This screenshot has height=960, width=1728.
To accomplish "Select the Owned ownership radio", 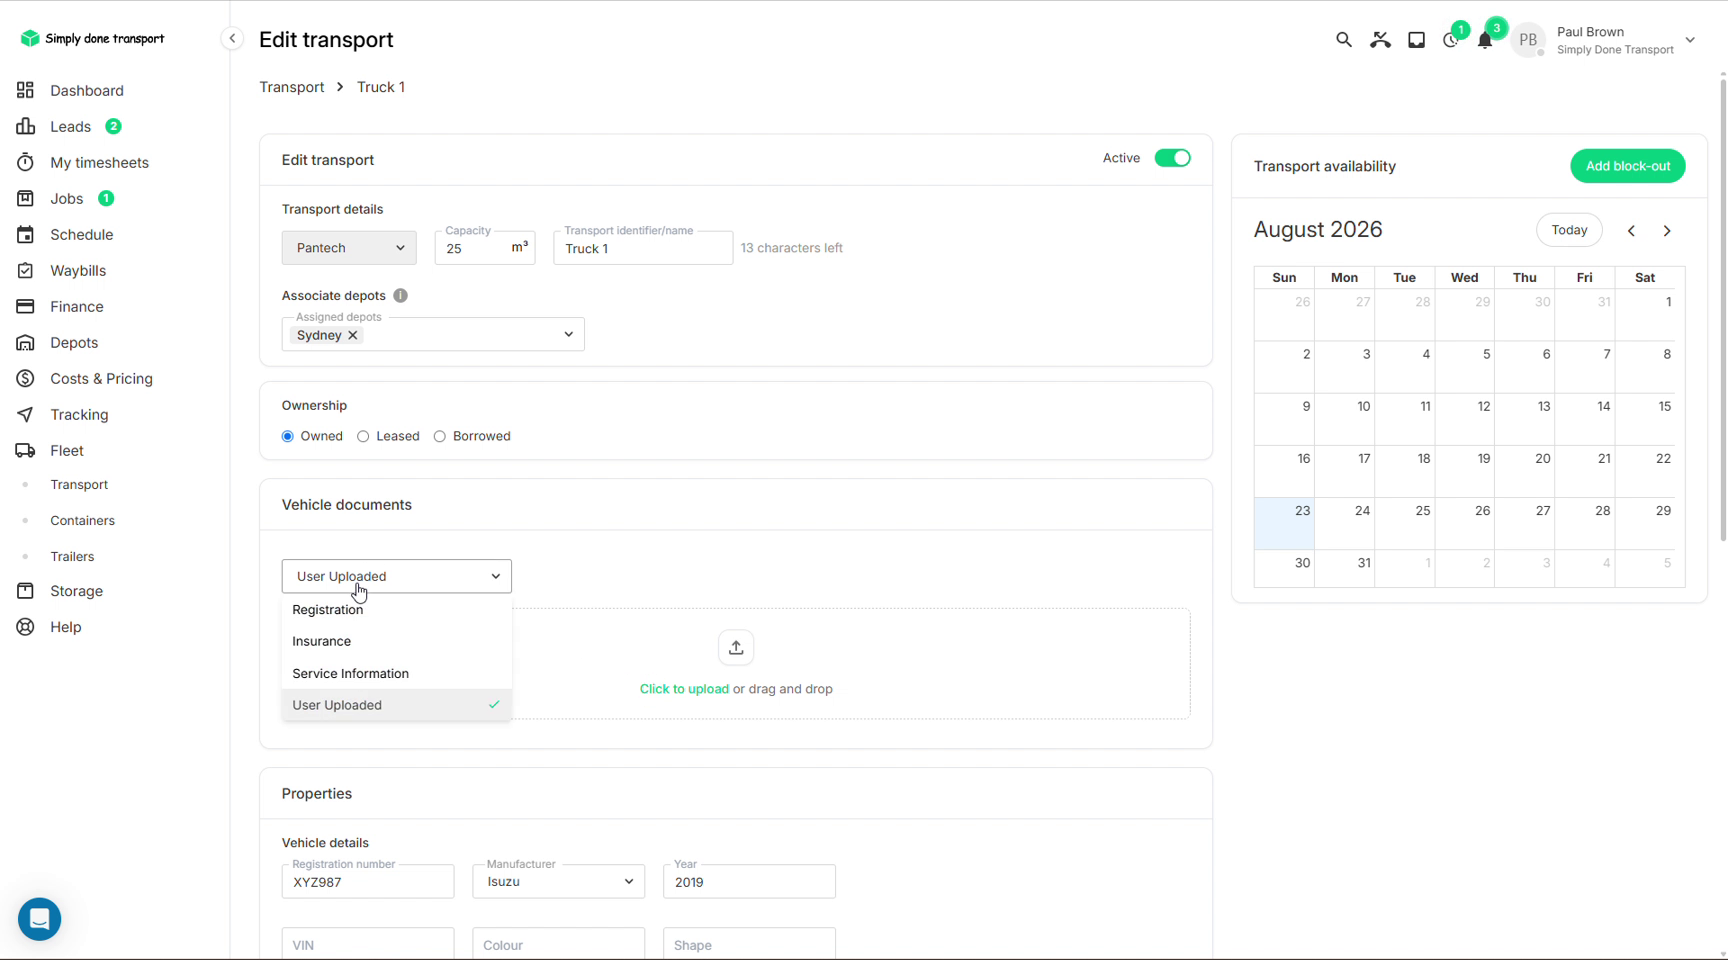I will (x=288, y=436).
